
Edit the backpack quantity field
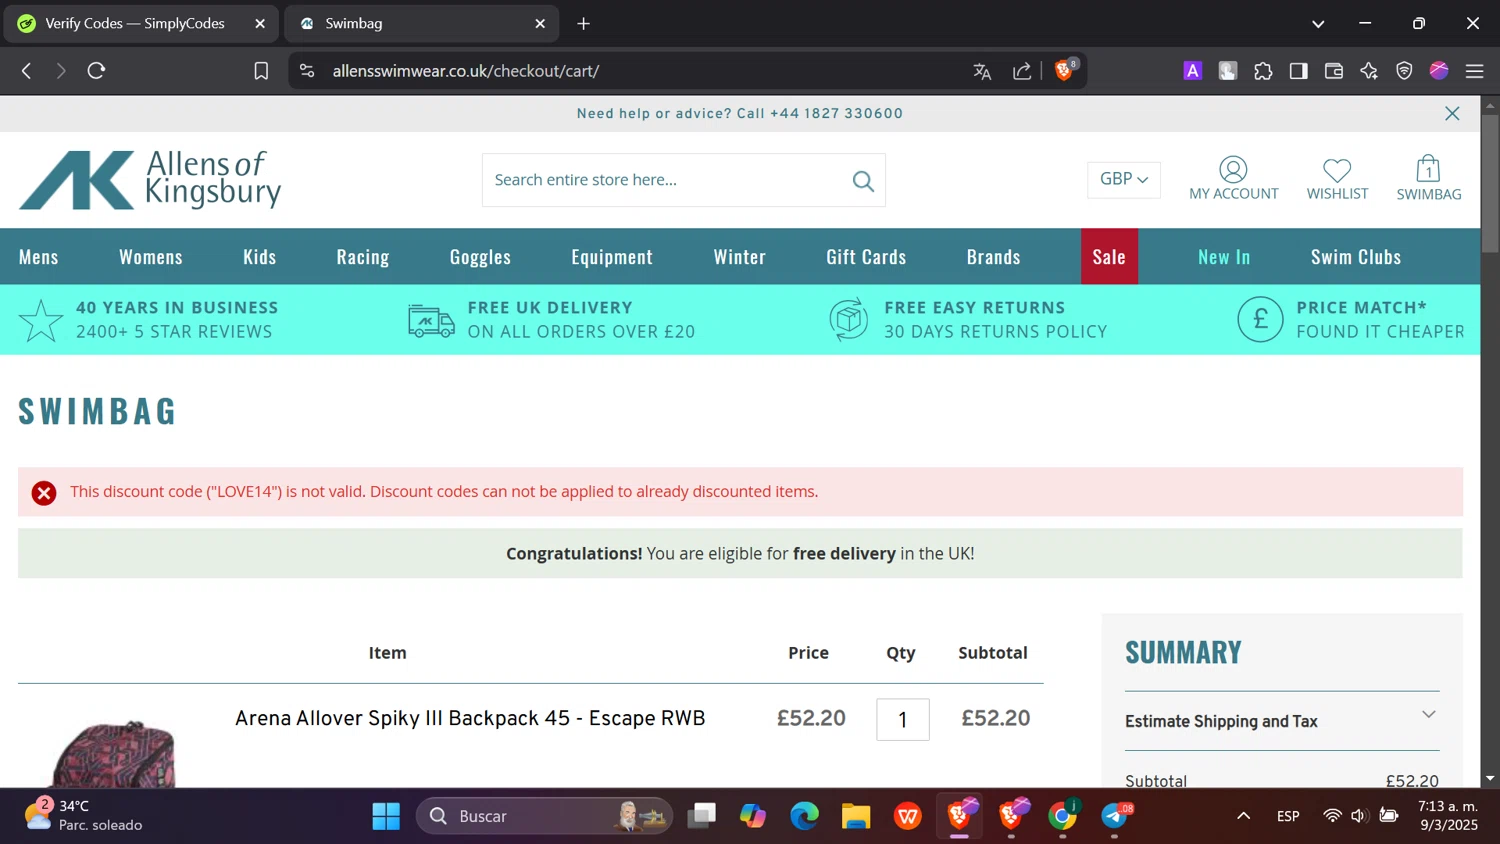pyautogui.click(x=903, y=720)
